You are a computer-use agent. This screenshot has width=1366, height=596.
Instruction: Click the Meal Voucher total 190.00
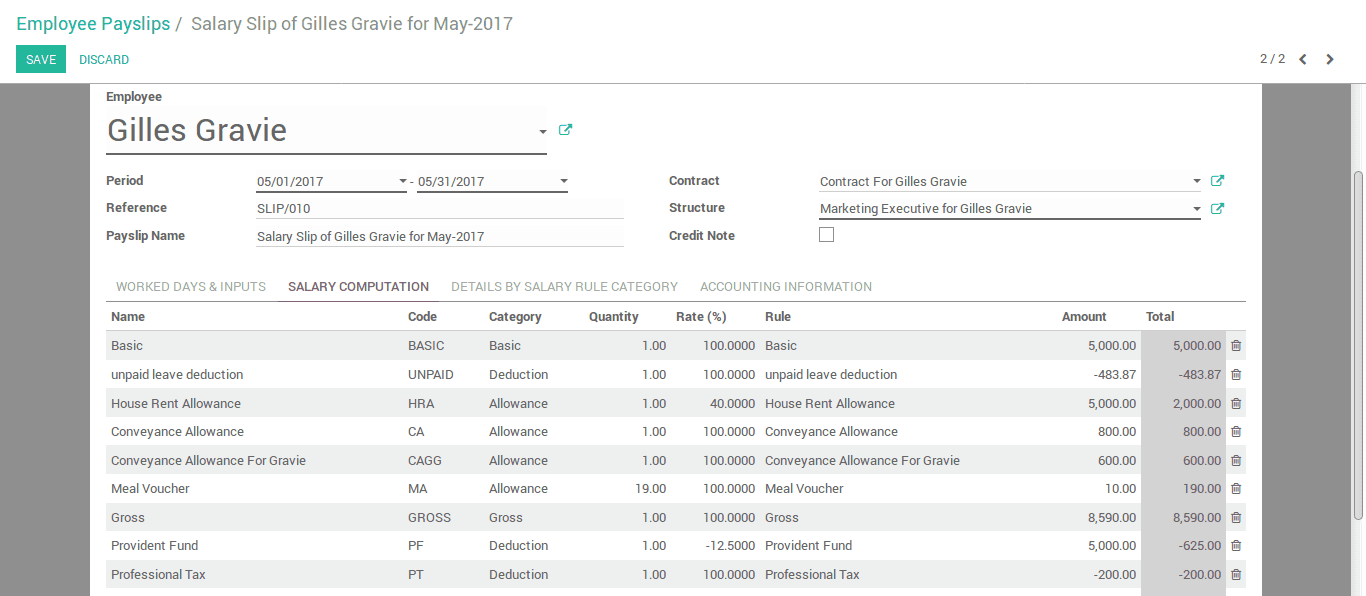(x=1202, y=489)
